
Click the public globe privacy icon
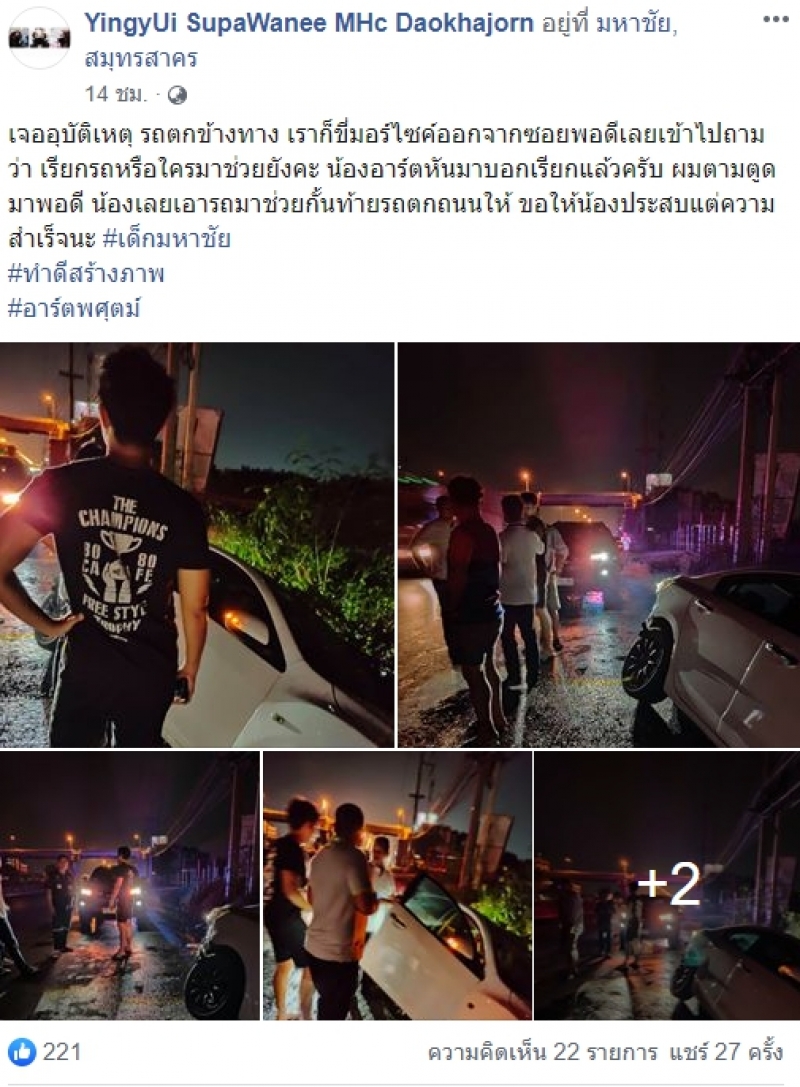tap(177, 94)
